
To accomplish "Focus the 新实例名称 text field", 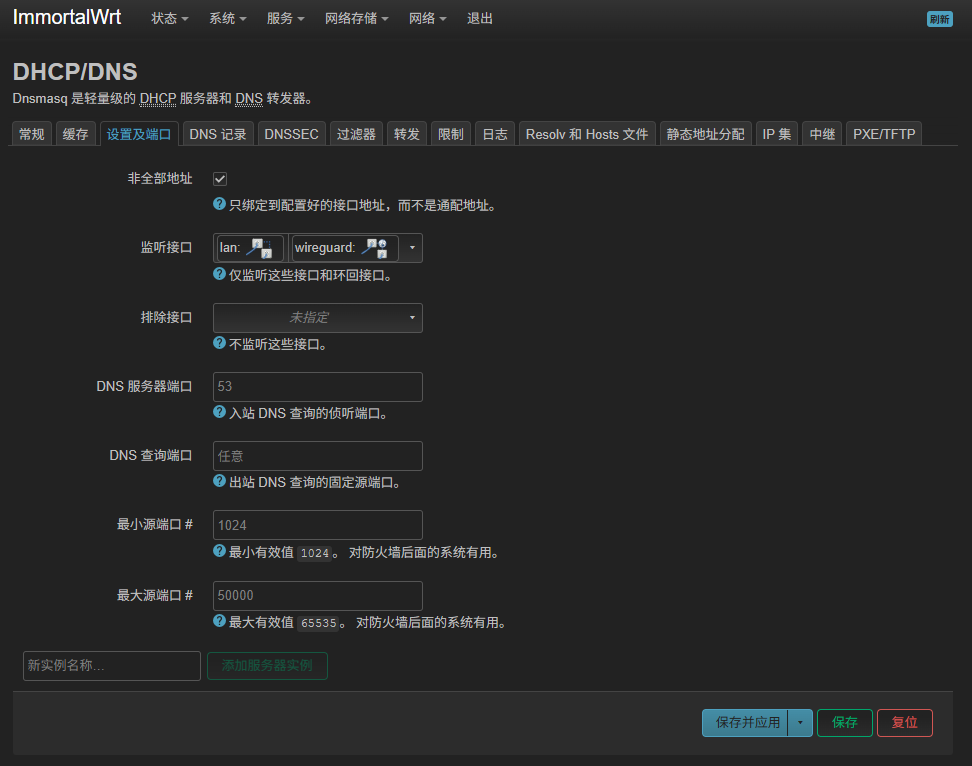I will (112, 665).
